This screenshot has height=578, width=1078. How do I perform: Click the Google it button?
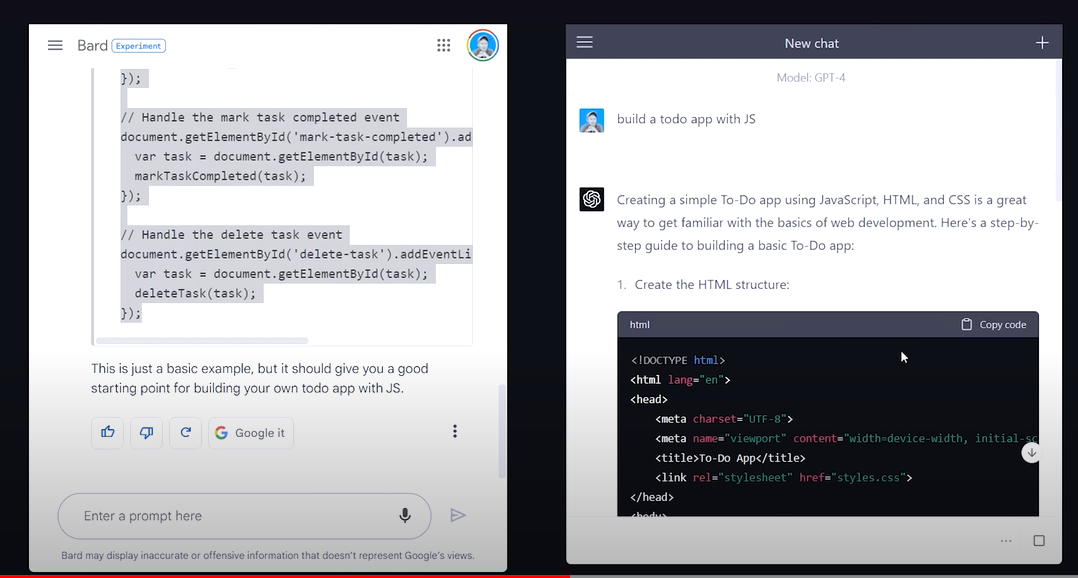(251, 433)
